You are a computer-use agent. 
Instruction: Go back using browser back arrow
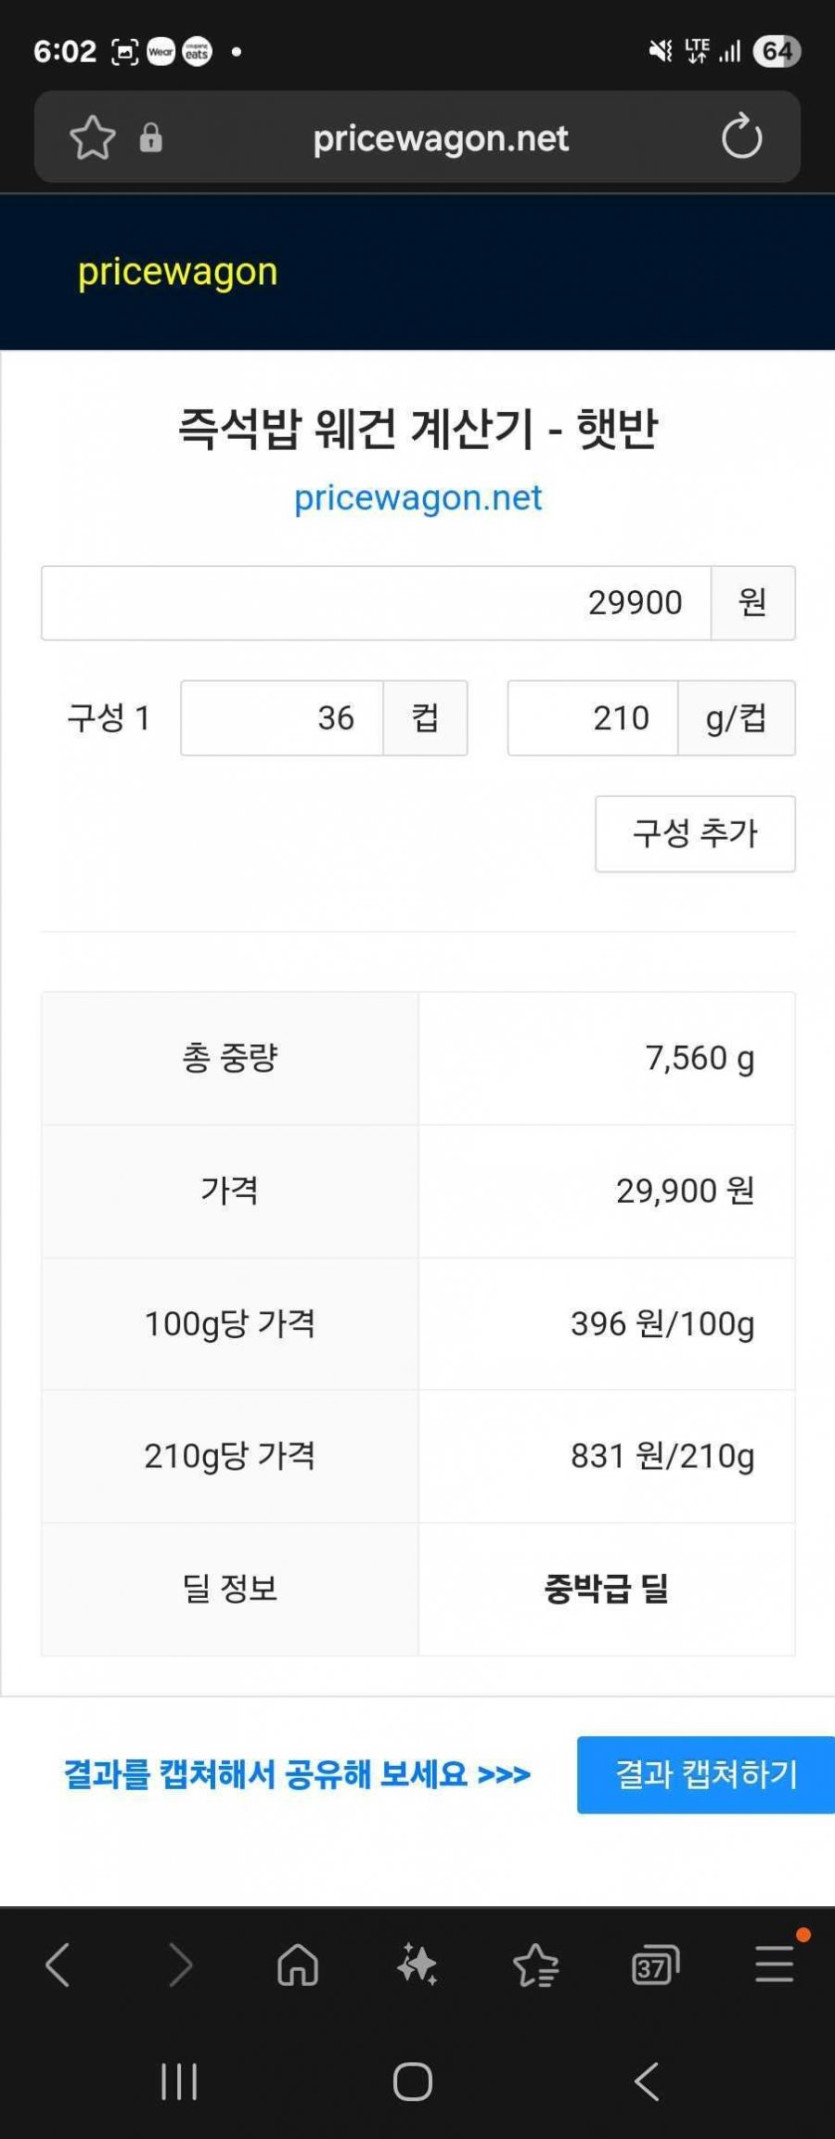click(x=58, y=1965)
